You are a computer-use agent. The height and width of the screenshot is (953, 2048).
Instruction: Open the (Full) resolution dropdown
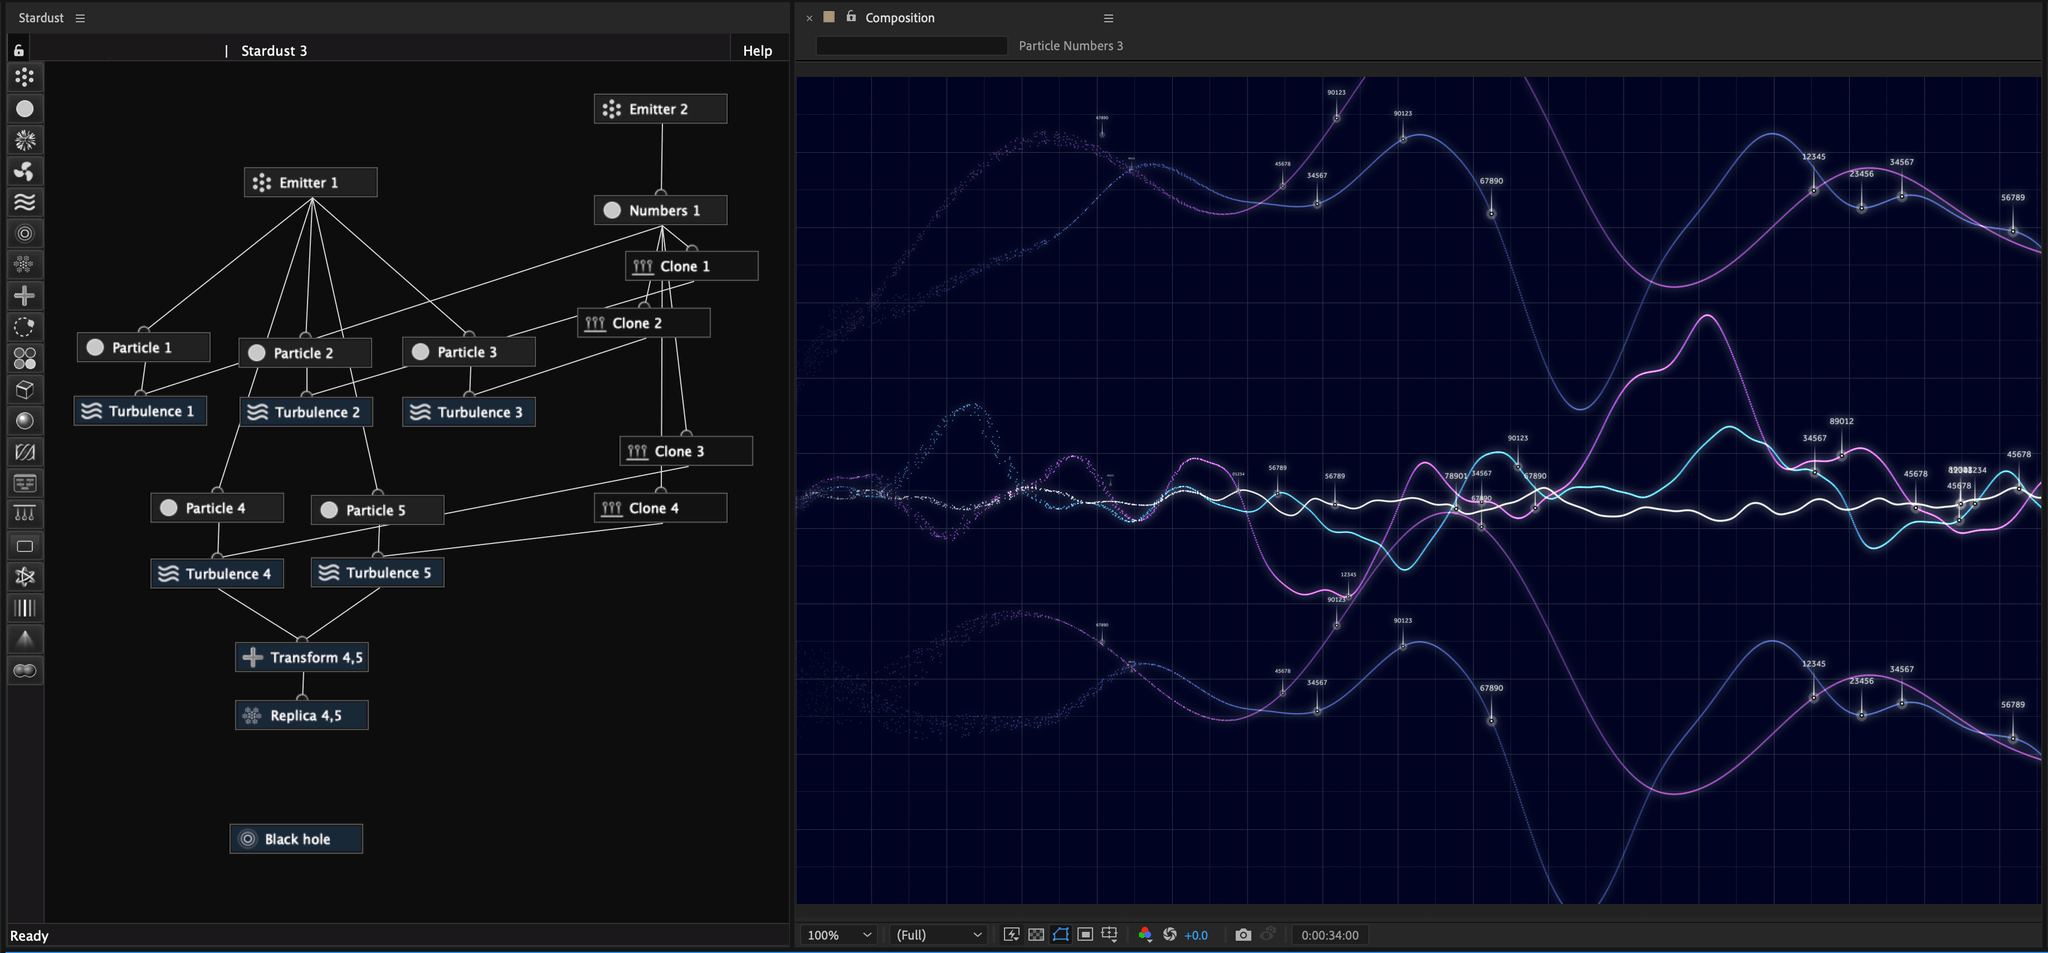coord(937,934)
